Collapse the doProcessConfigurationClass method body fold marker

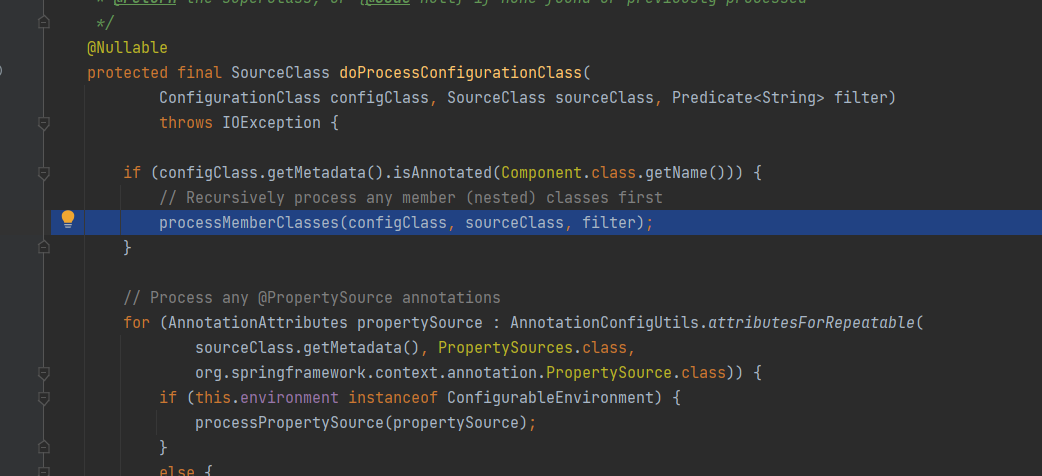click(43, 123)
